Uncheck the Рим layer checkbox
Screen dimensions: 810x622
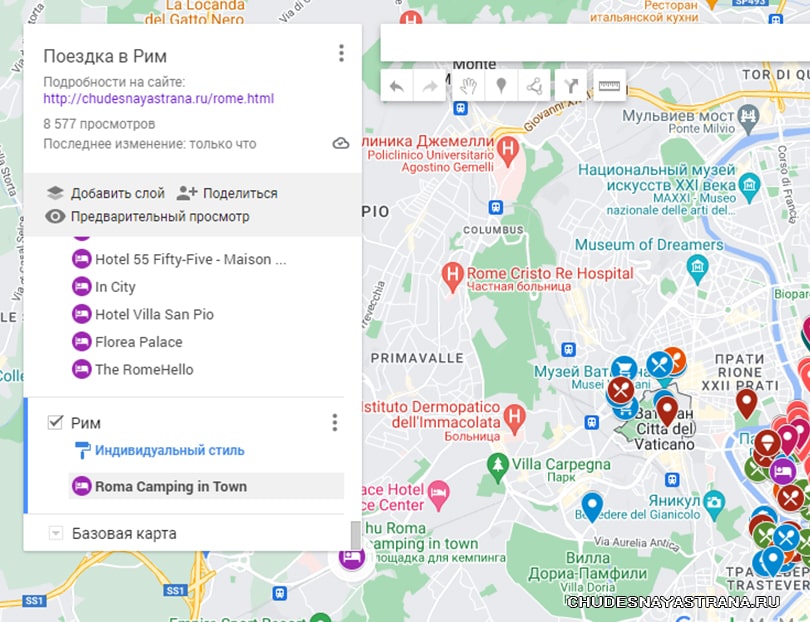click(x=55, y=423)
